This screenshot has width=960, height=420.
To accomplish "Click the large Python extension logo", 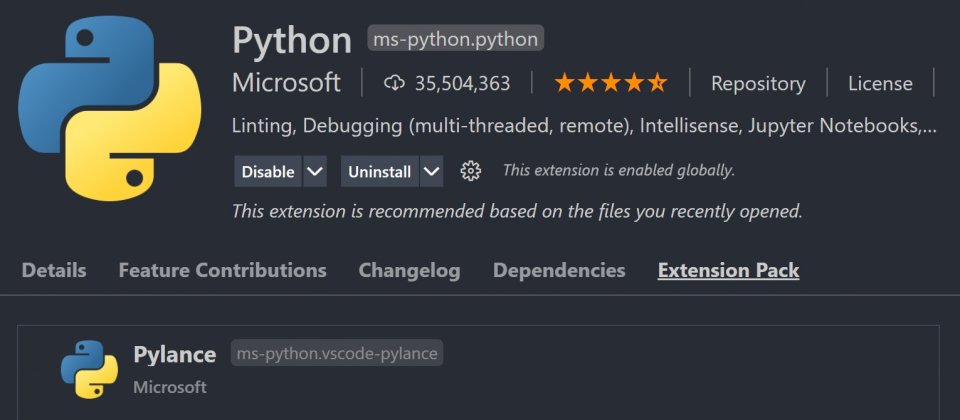I will click(x=110, y=108).
